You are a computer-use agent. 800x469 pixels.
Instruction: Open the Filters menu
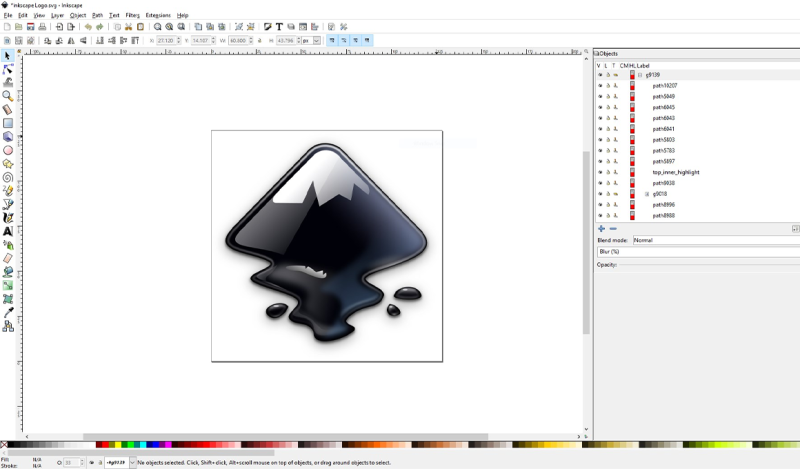[132, 15]
